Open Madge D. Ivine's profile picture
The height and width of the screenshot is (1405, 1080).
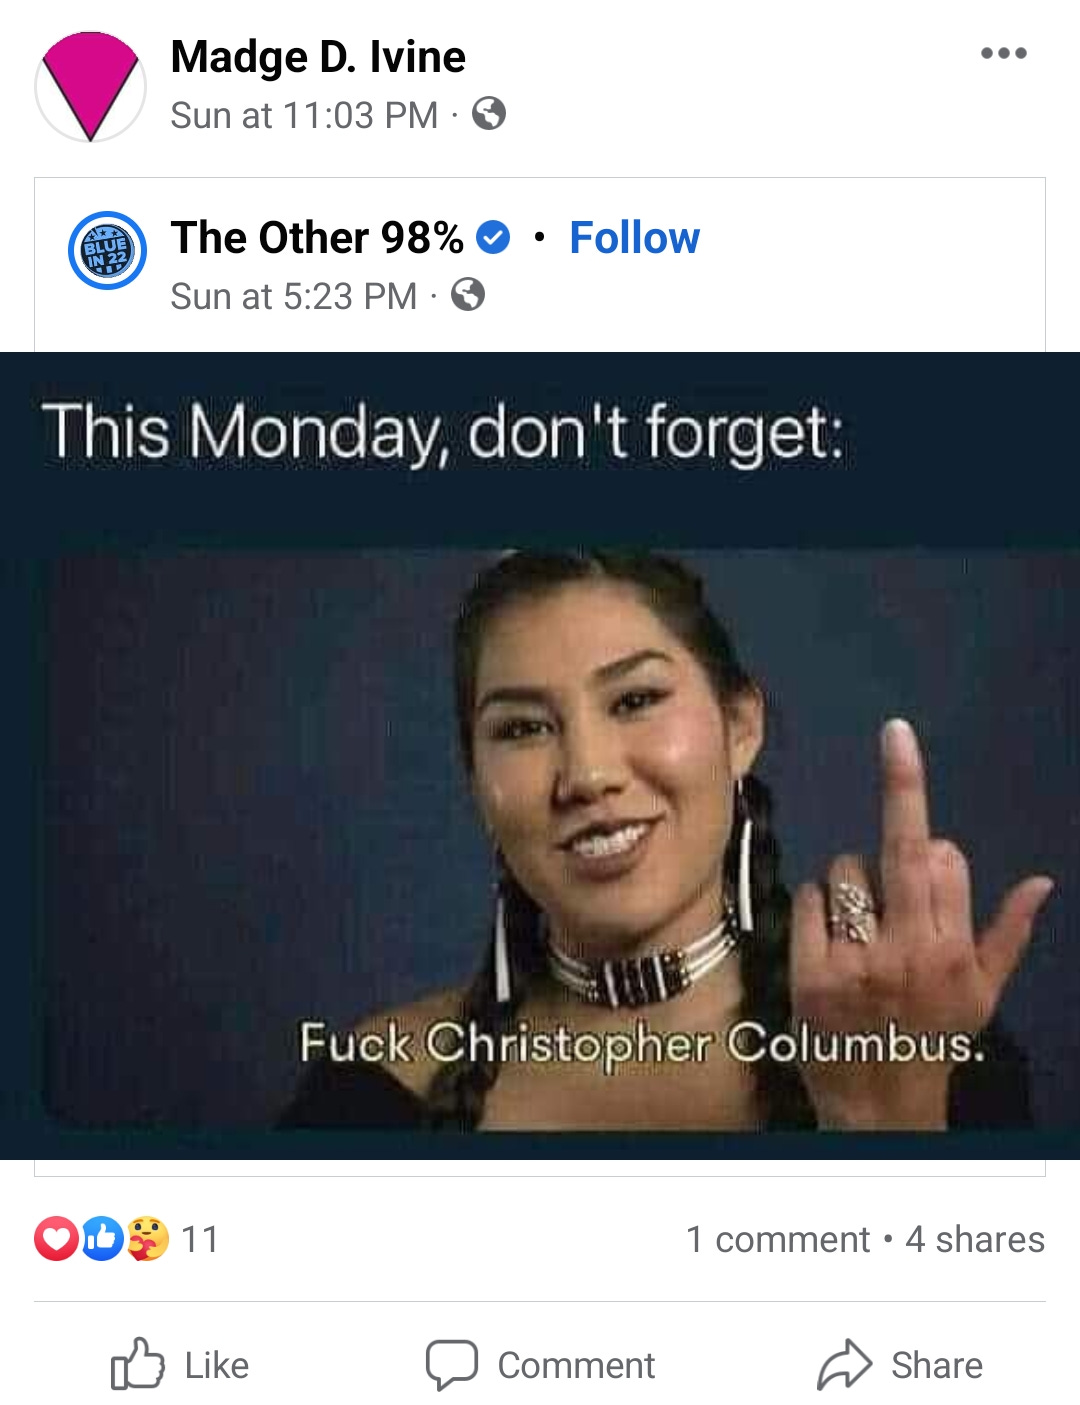pos(90,87)
